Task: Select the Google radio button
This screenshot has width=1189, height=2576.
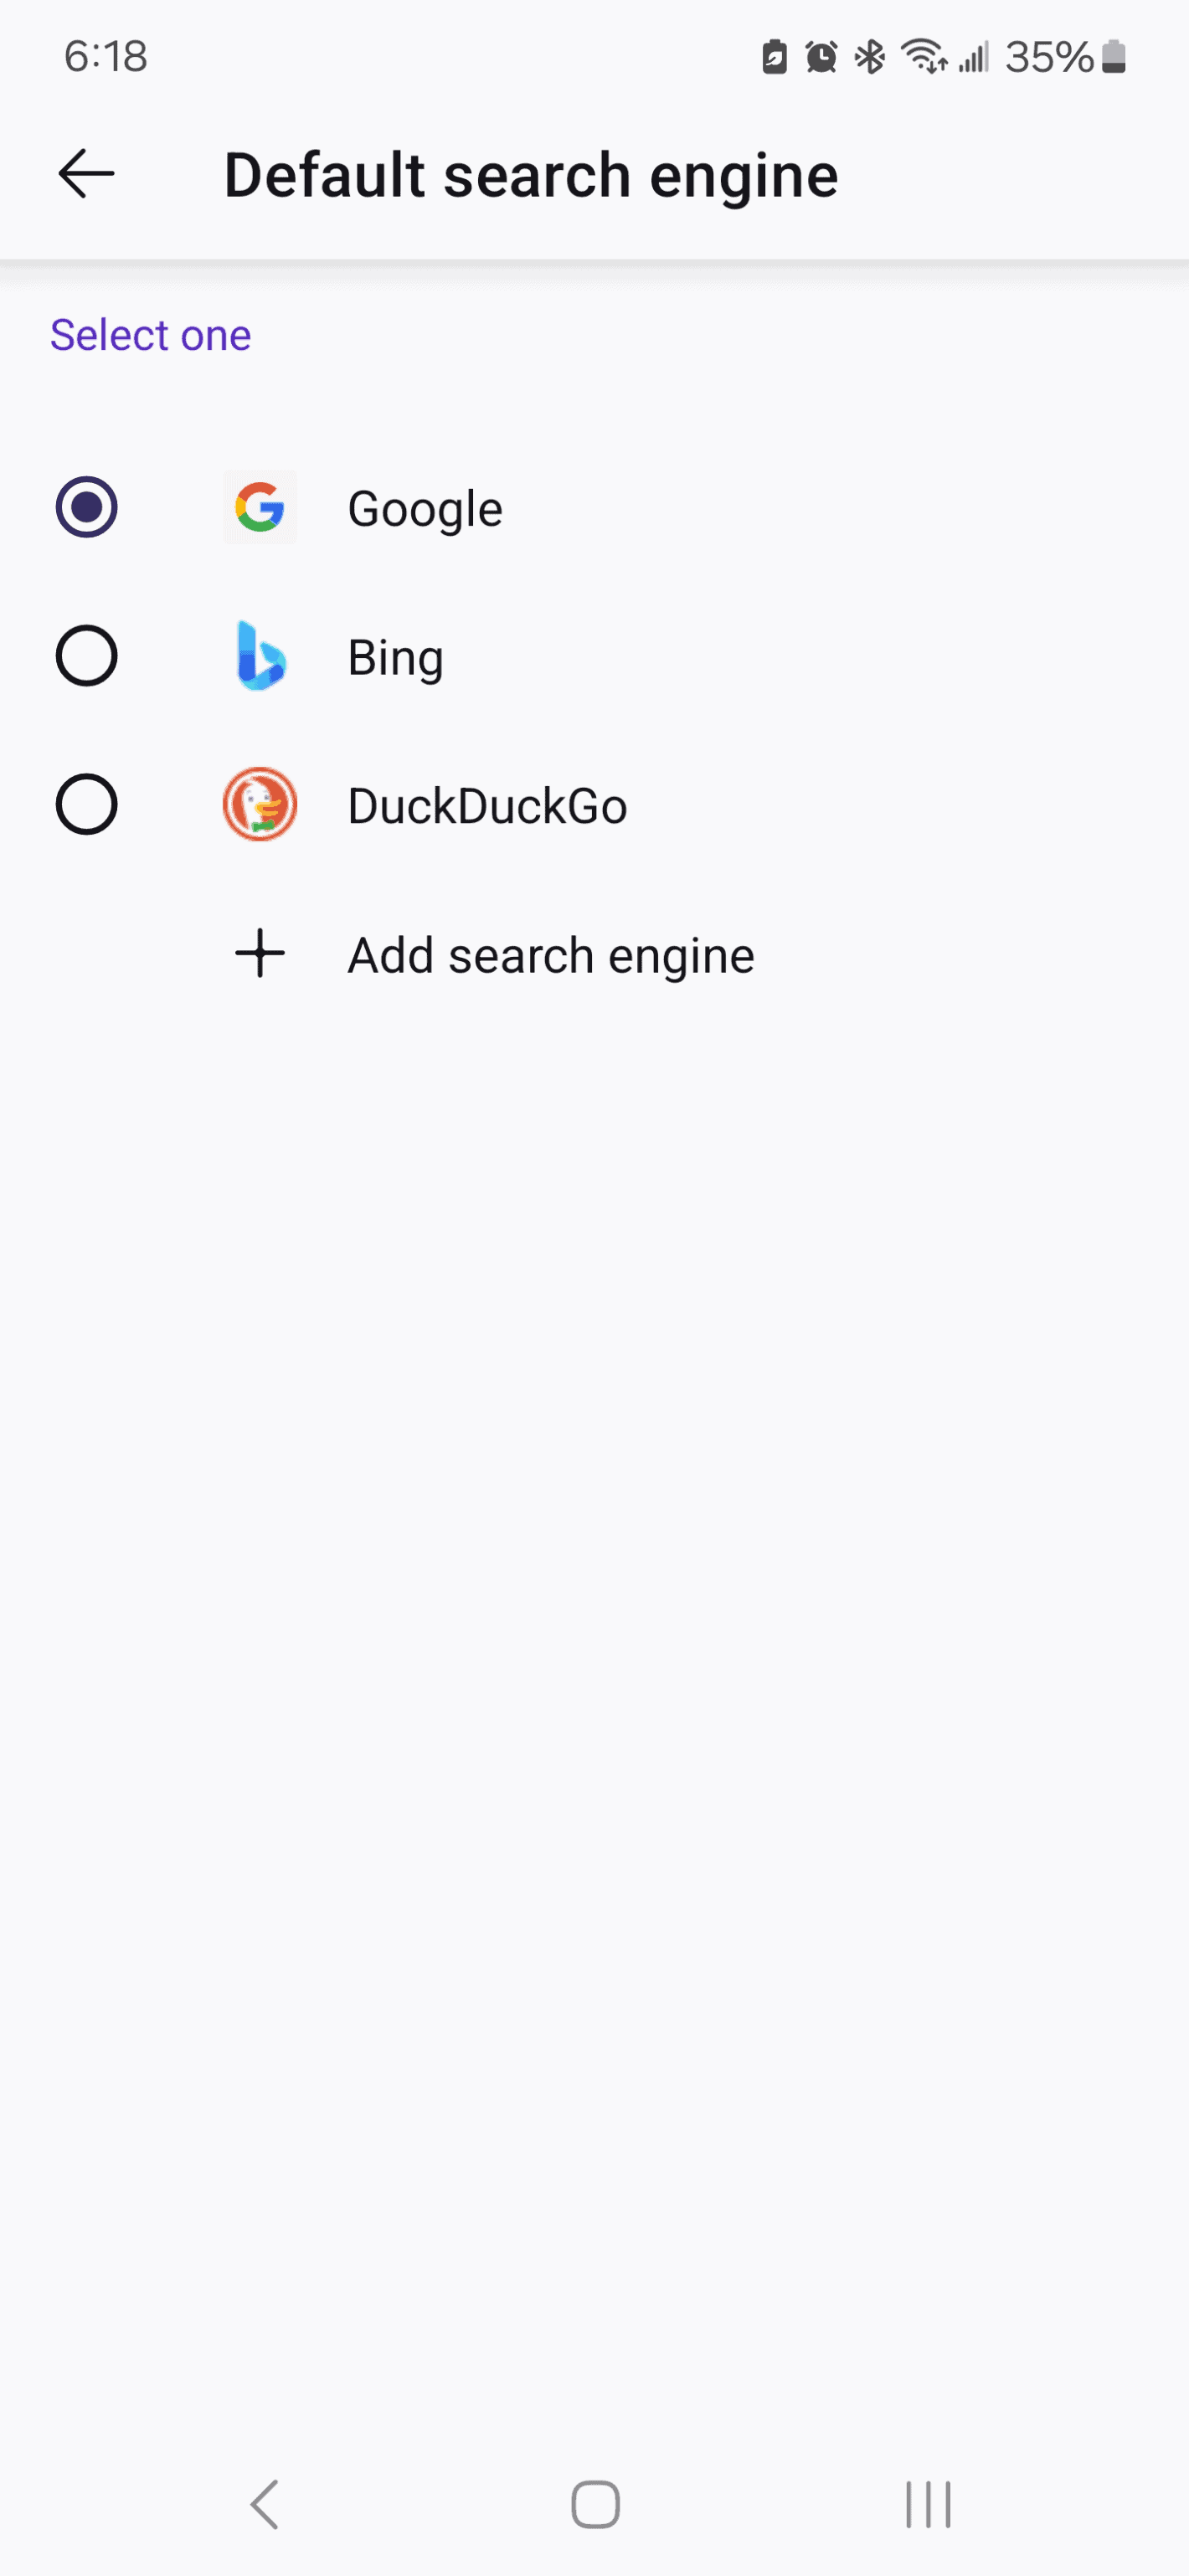Action: tap(87, 507)
